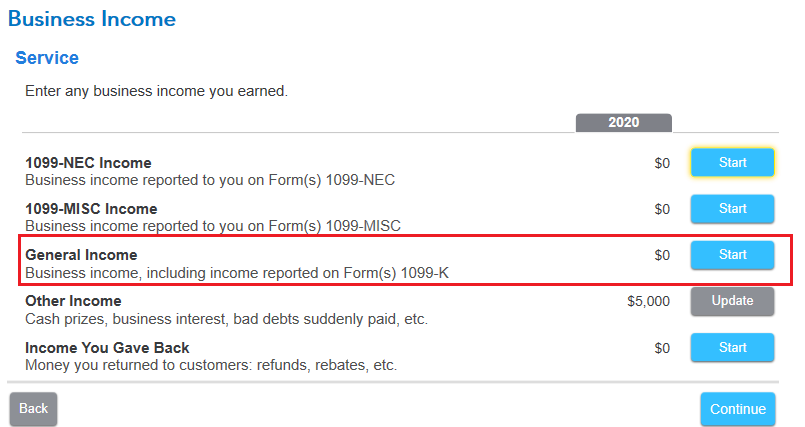The image size is (805, 427).
Task: Click the 1099-K description under General Income
Action: click(x=237, y=272)
